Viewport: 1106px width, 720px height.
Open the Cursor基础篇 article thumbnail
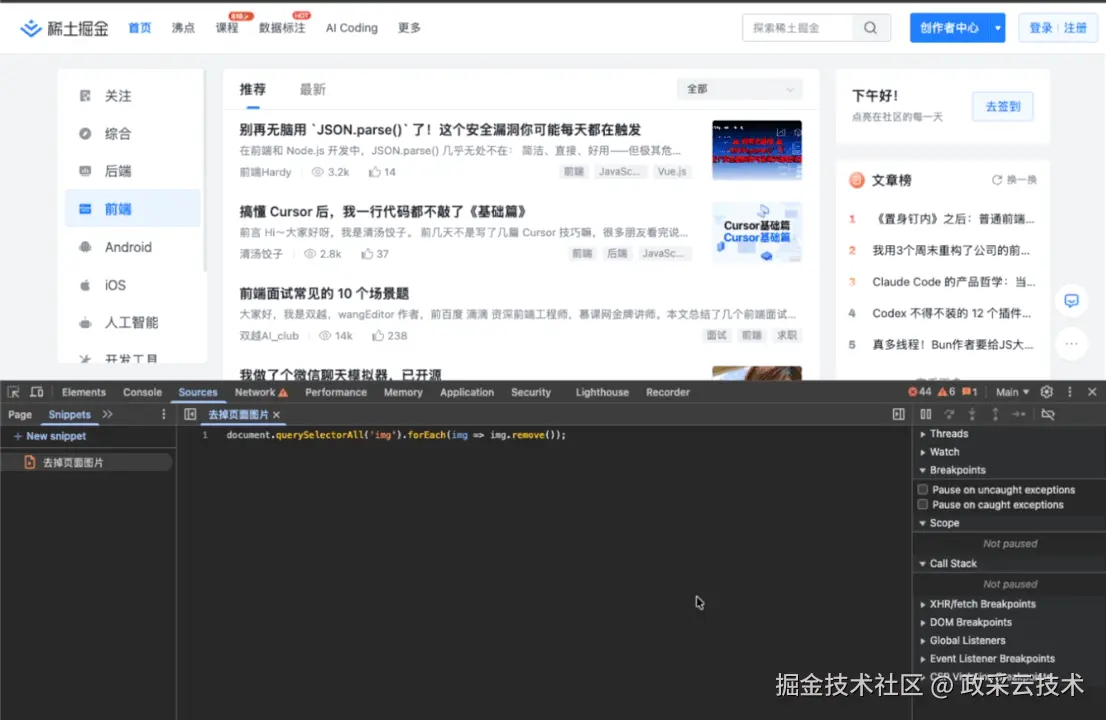click(x=757, y=232)
